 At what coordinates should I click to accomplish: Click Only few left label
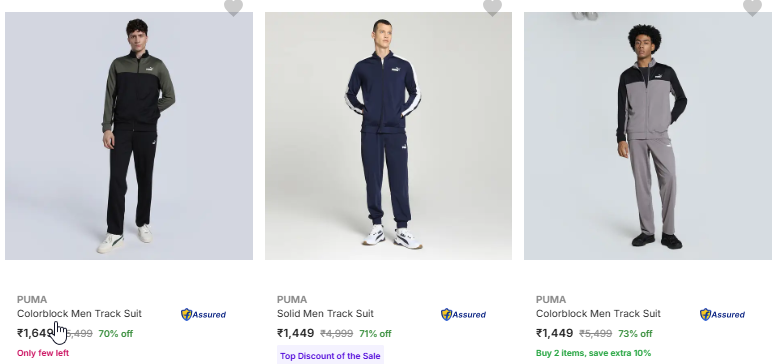[43, 353]
